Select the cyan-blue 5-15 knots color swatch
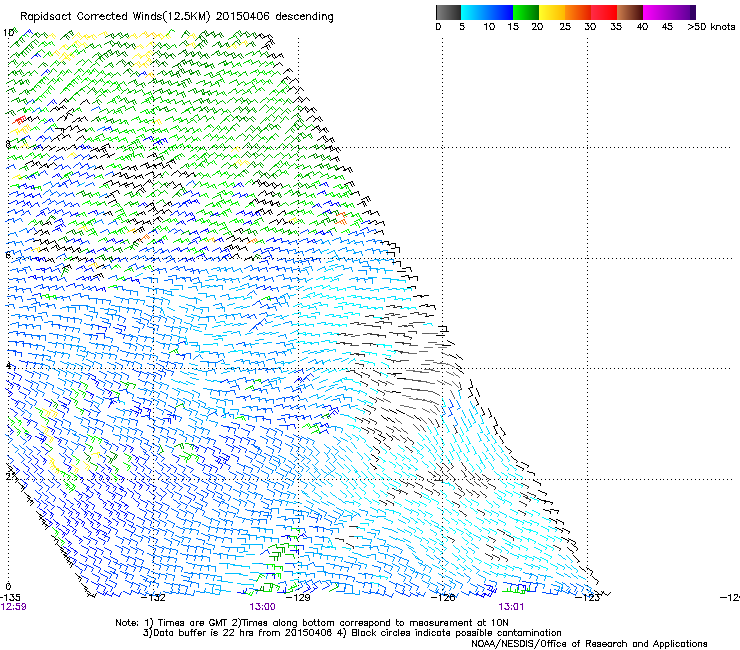This screenshot has width=740, height=650. [487, 12]
